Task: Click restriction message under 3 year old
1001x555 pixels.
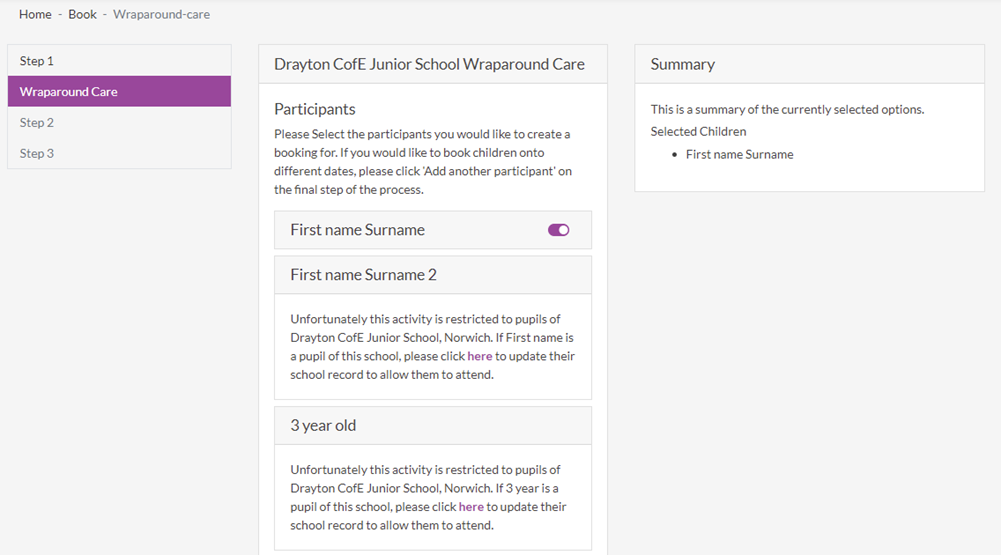Action: [428, 498]
